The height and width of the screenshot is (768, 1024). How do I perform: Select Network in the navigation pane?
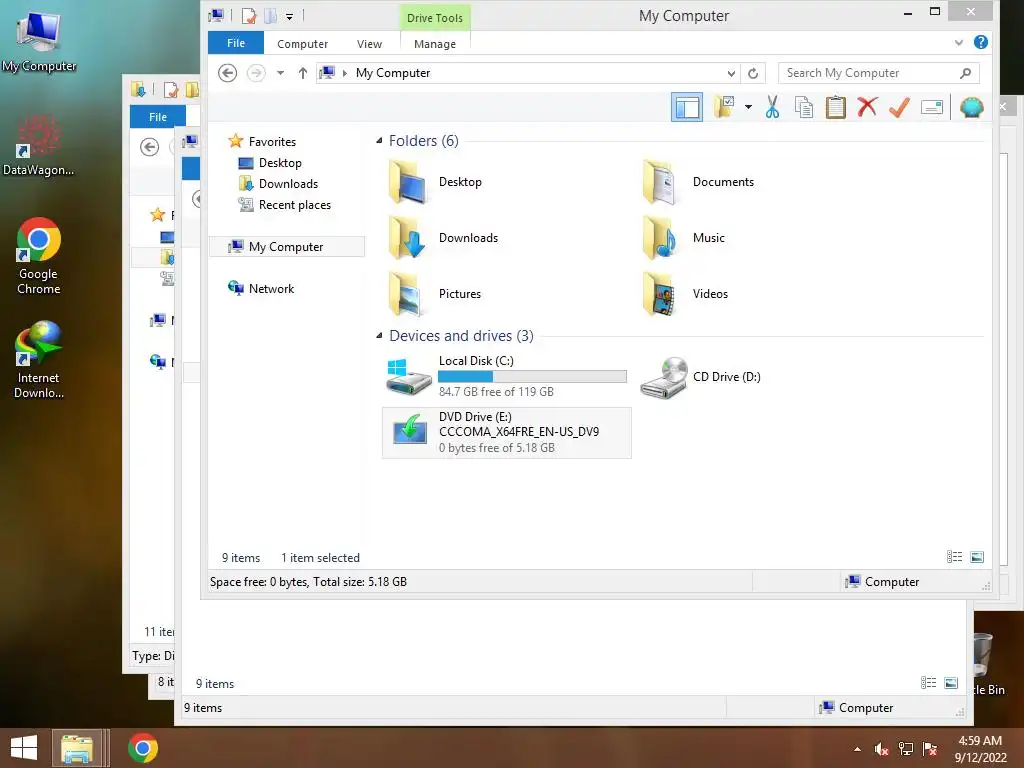[x=261, y=289]
